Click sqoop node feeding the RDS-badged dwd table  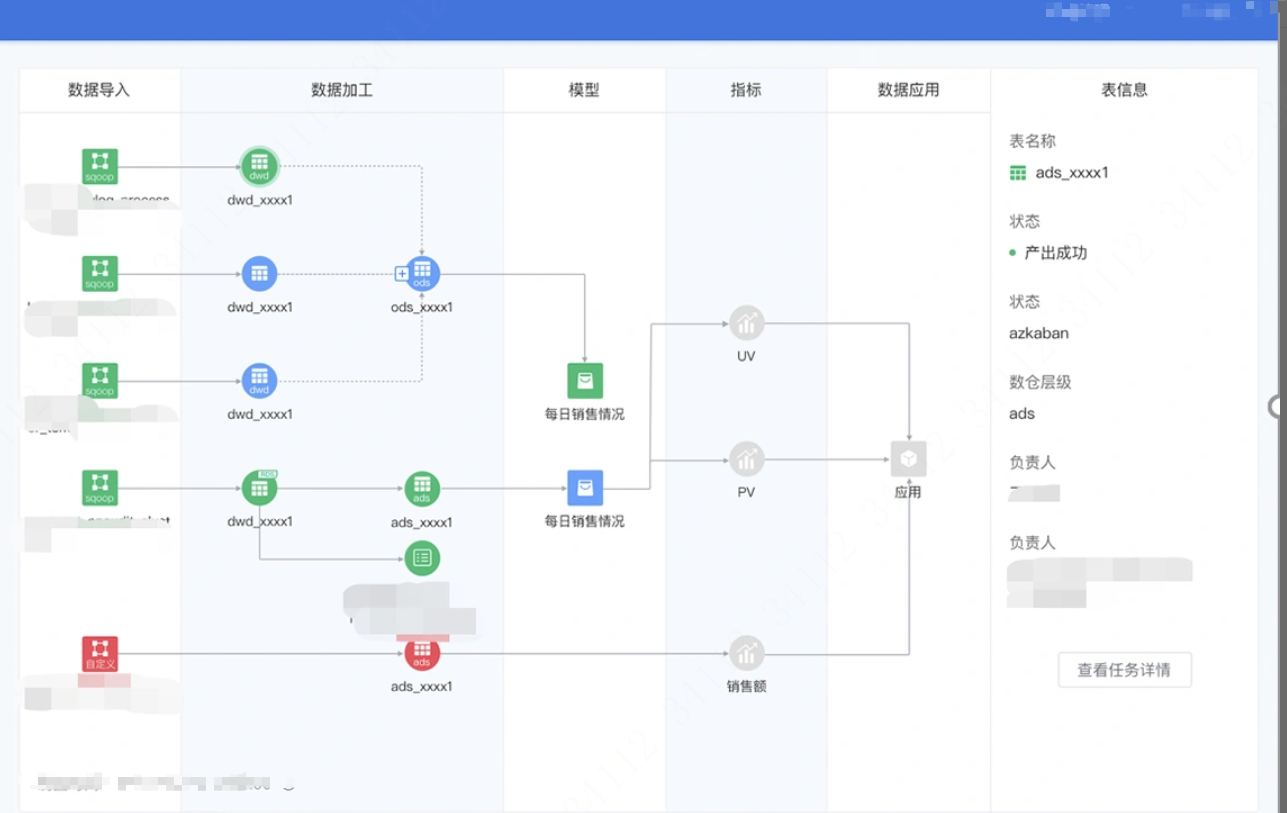point(100,488)
